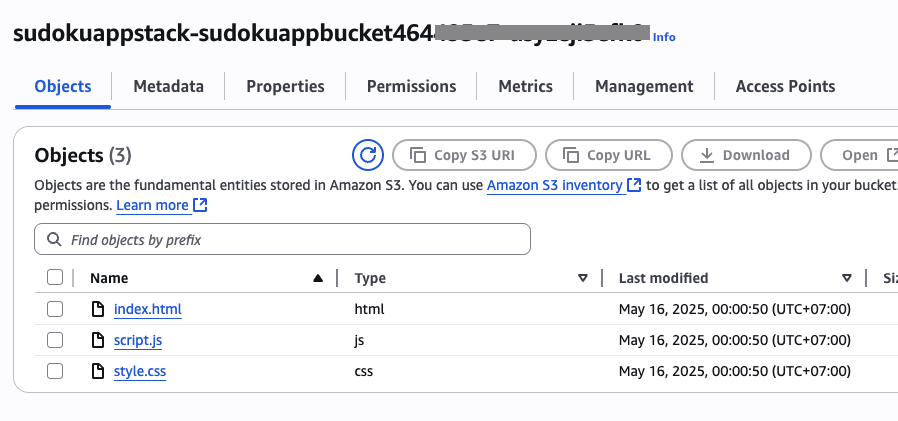Viewport: 898px width, 421px height.
Task: Click the circular refresh objects icon
Action: (368, 155)
